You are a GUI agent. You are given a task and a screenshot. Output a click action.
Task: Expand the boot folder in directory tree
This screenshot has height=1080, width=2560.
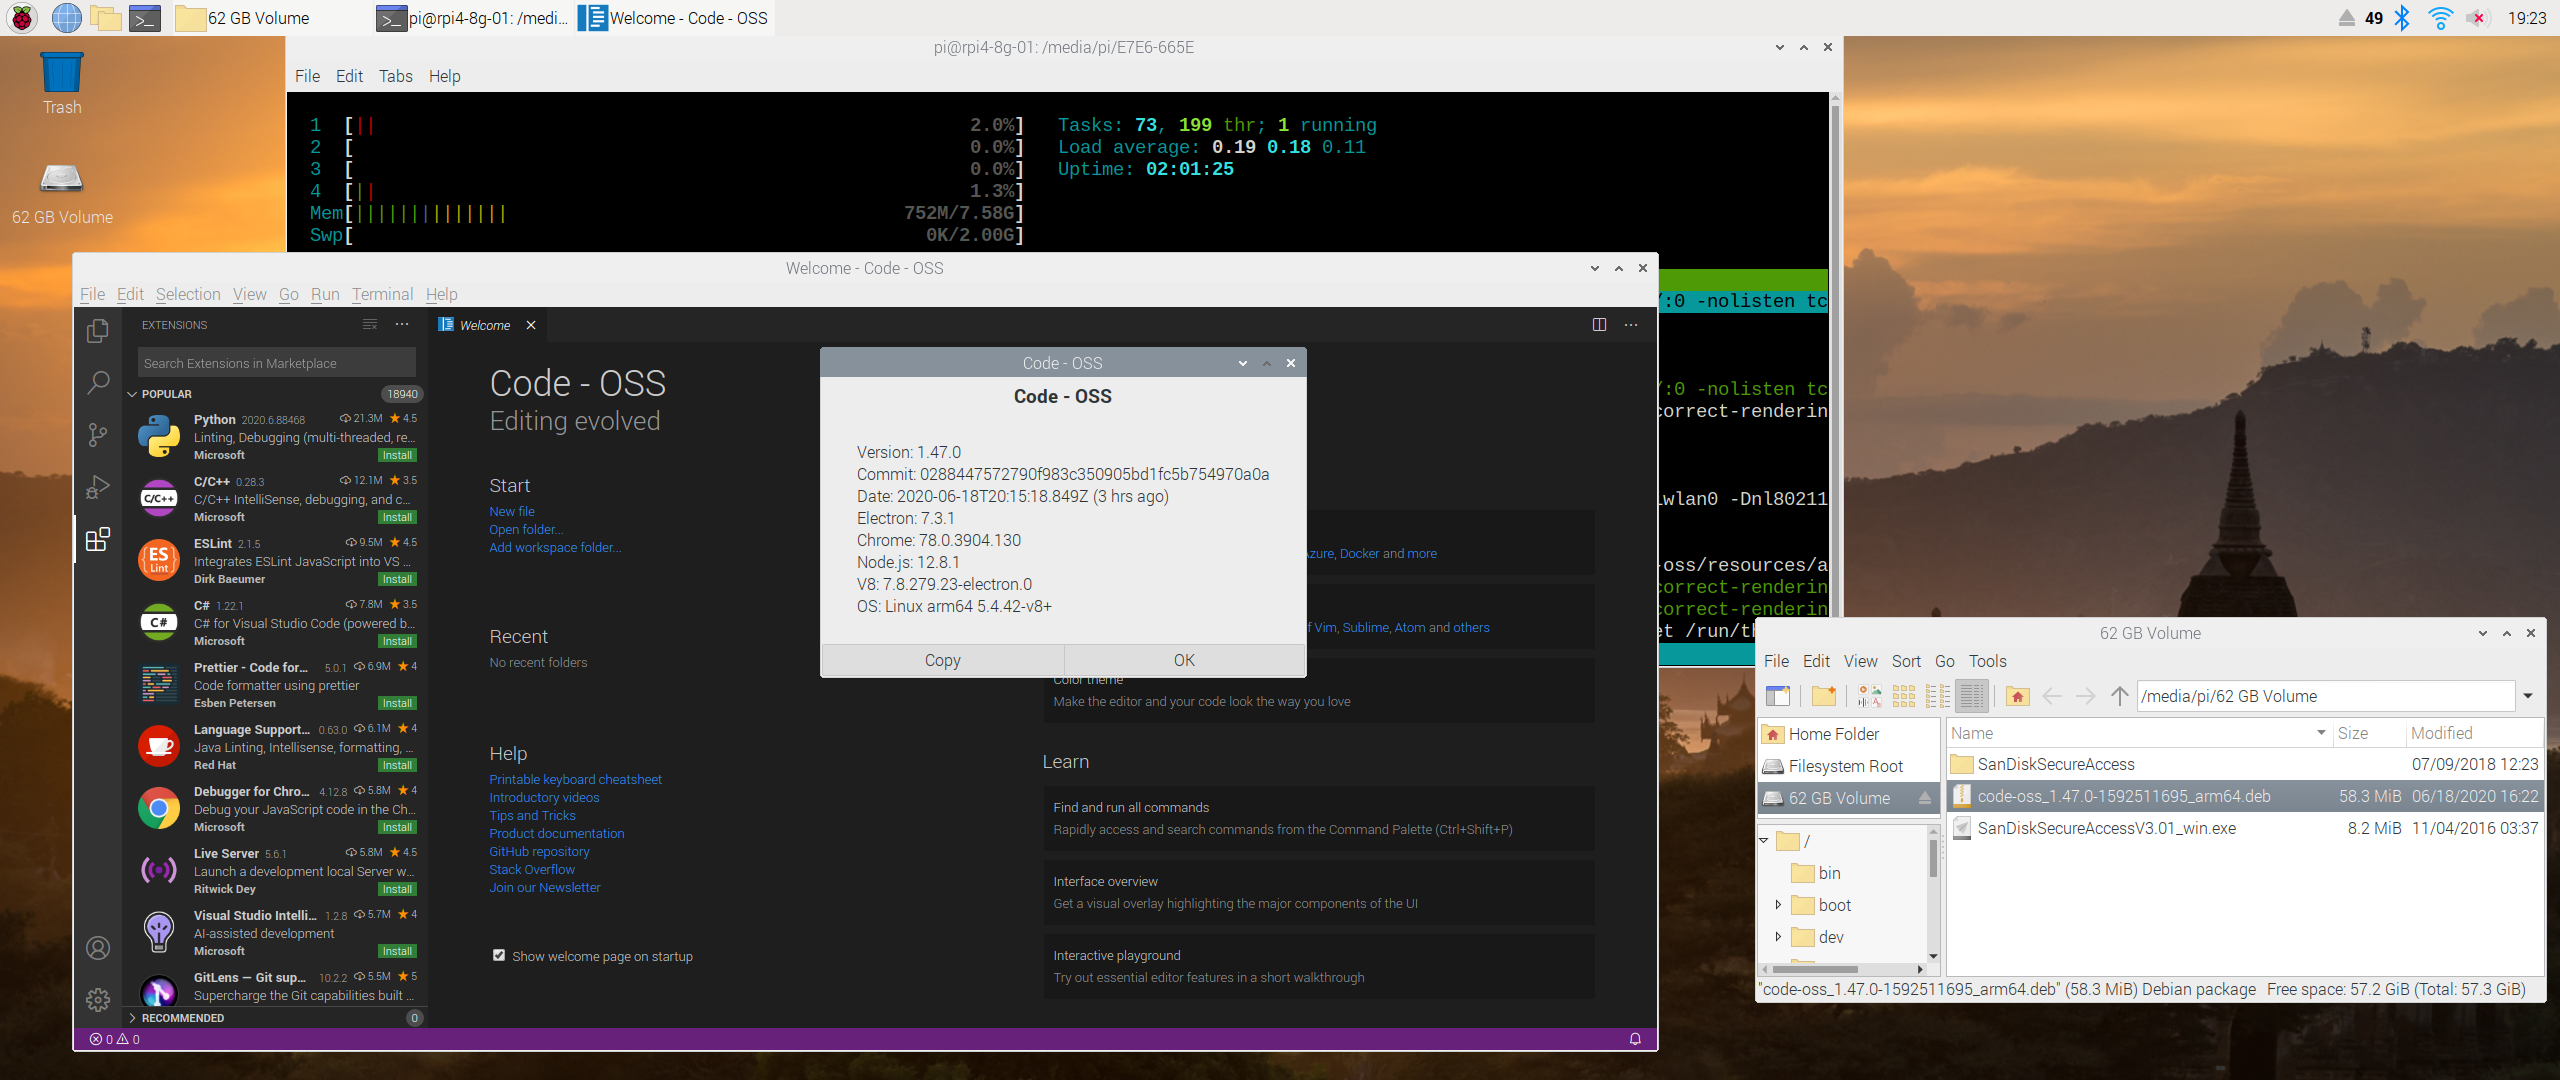click(1778, 905)
